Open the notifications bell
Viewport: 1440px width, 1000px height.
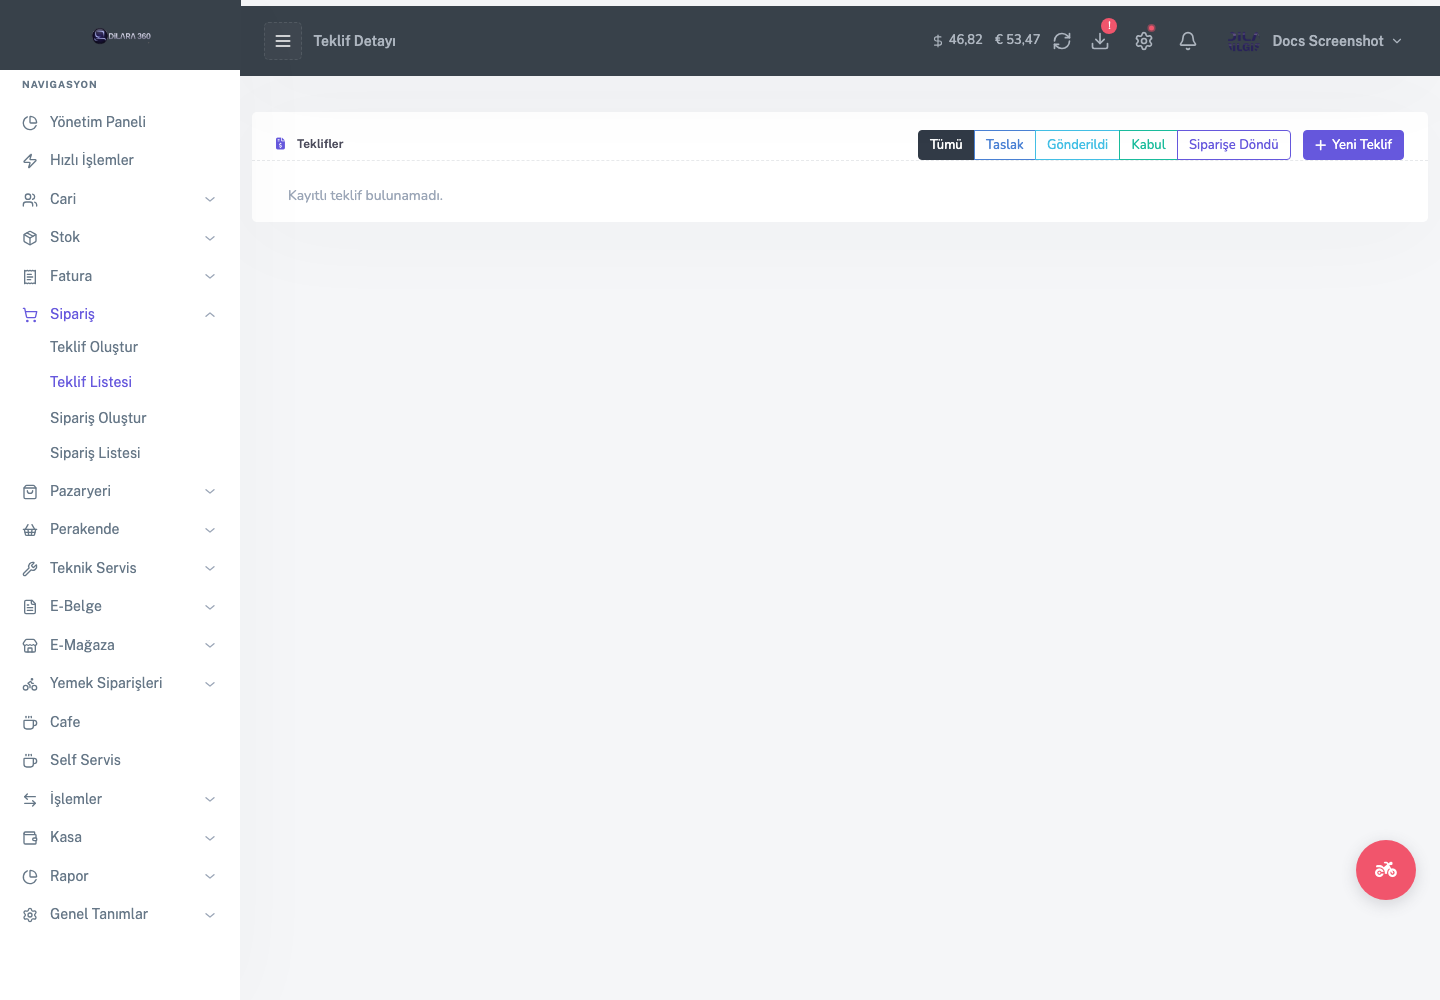click(1188, 41)
